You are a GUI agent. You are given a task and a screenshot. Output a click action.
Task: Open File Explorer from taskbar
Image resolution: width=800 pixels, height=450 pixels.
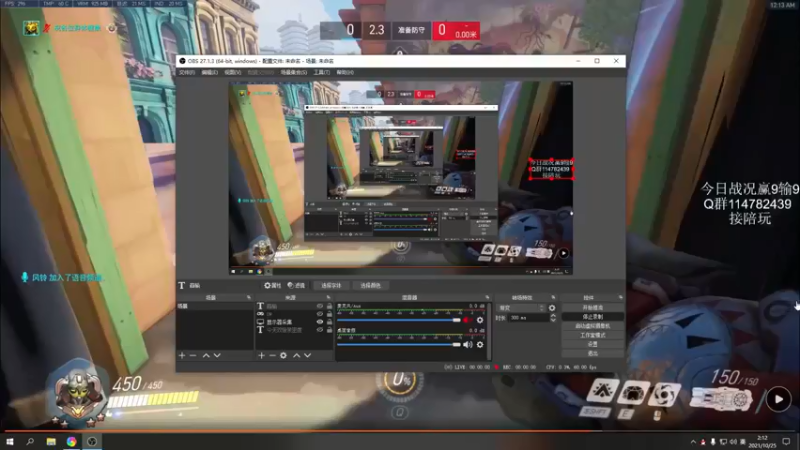[x=51, y=442]
